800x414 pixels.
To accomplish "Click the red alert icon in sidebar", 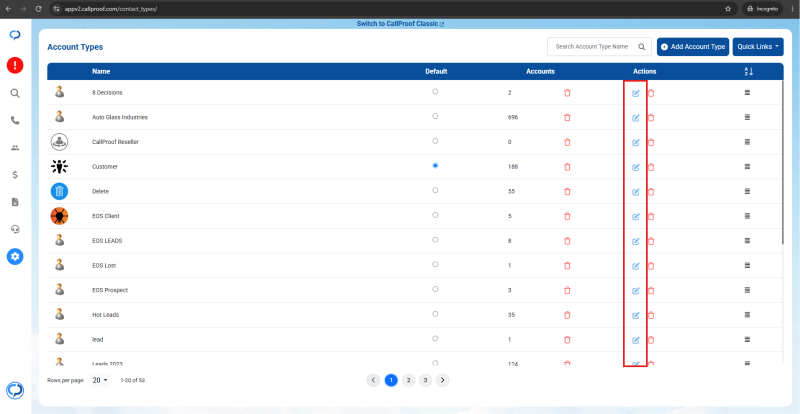I will 15,65.
